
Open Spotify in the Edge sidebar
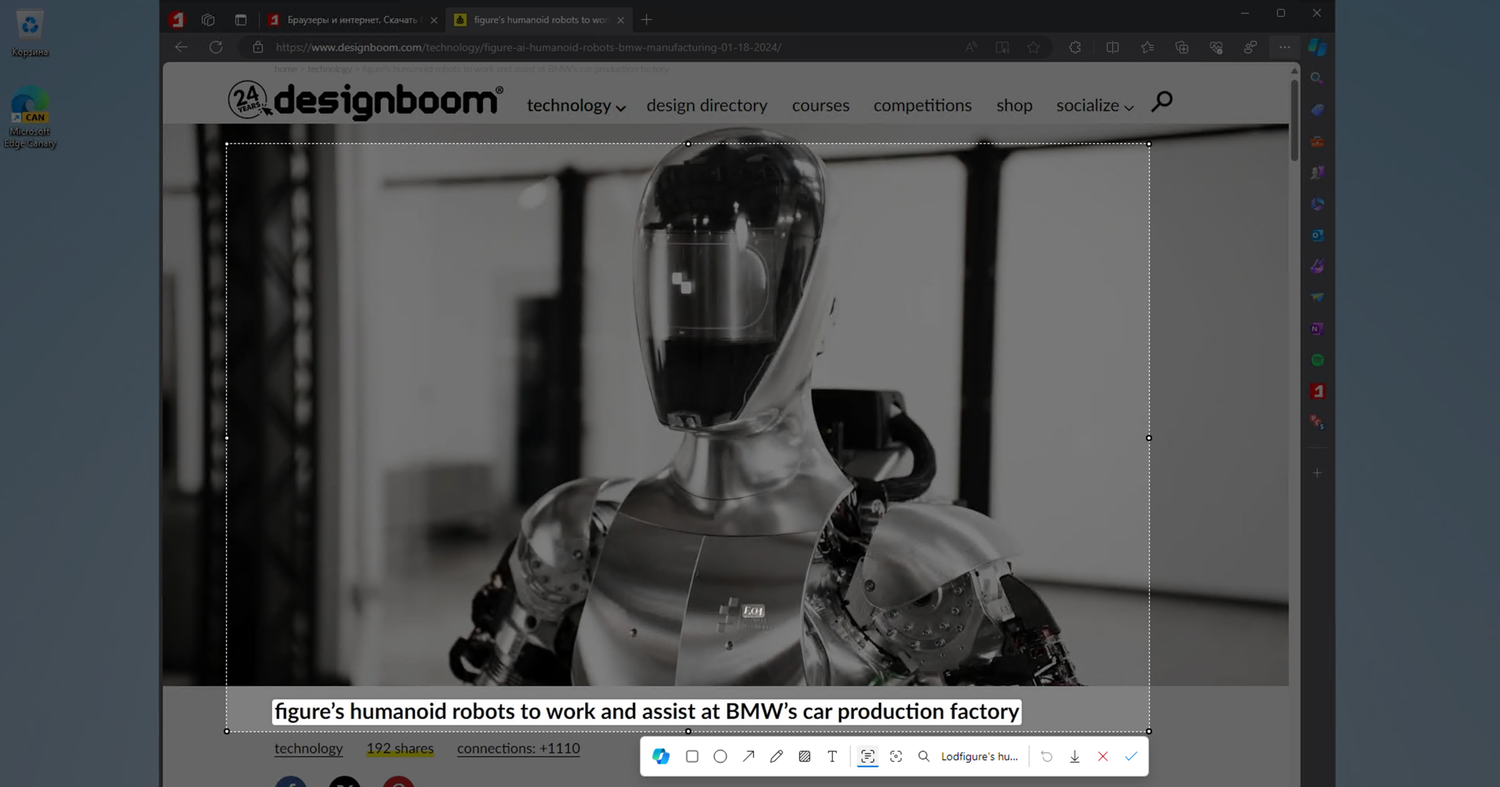[x=1317, y=360]
